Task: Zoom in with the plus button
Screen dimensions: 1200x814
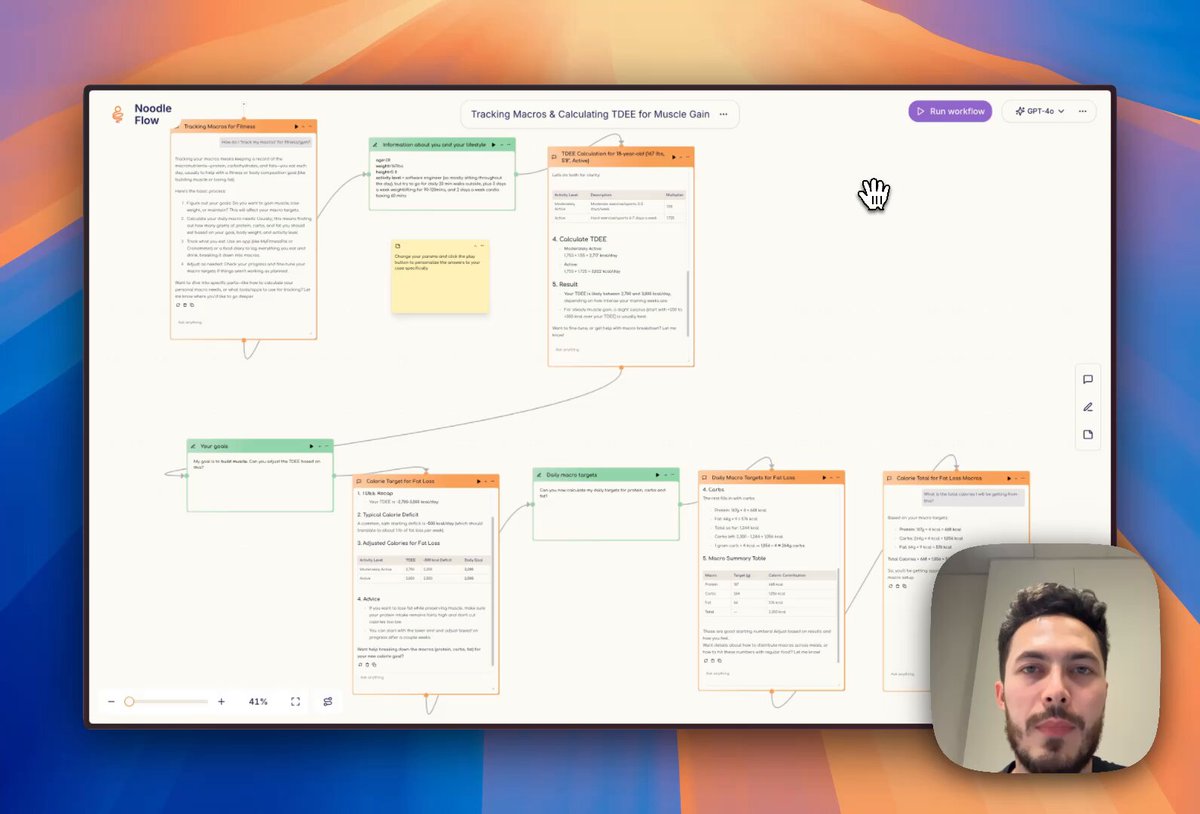Action: pos(221,702)
